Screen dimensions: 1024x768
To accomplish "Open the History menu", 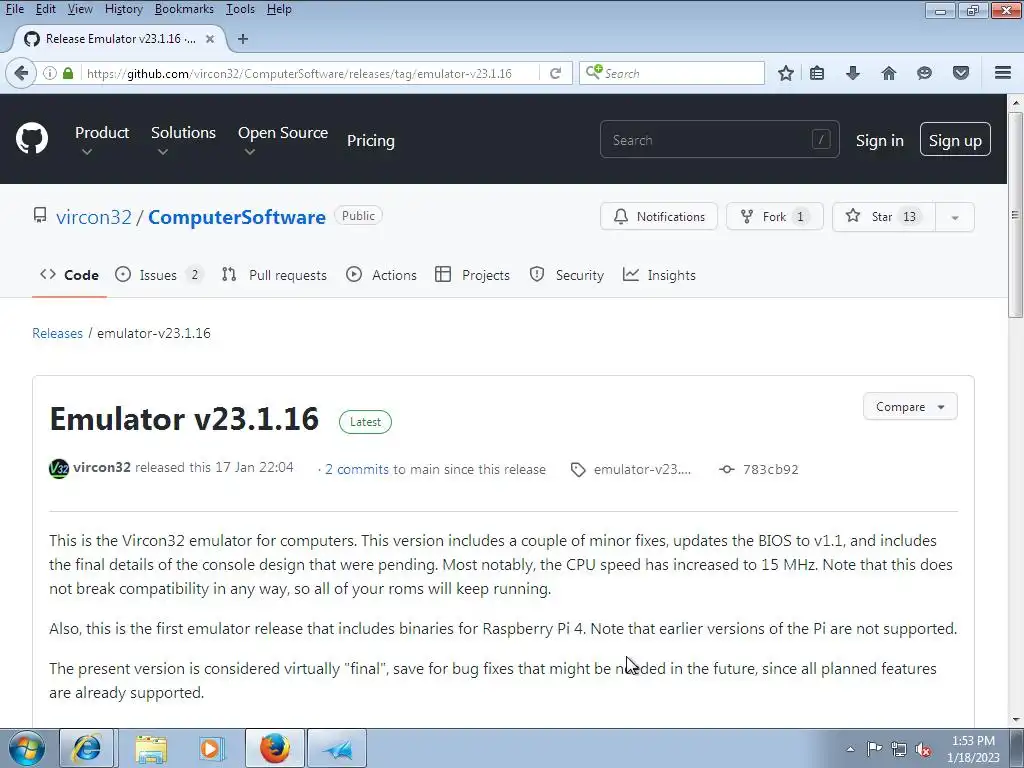I will click(123, 9).
